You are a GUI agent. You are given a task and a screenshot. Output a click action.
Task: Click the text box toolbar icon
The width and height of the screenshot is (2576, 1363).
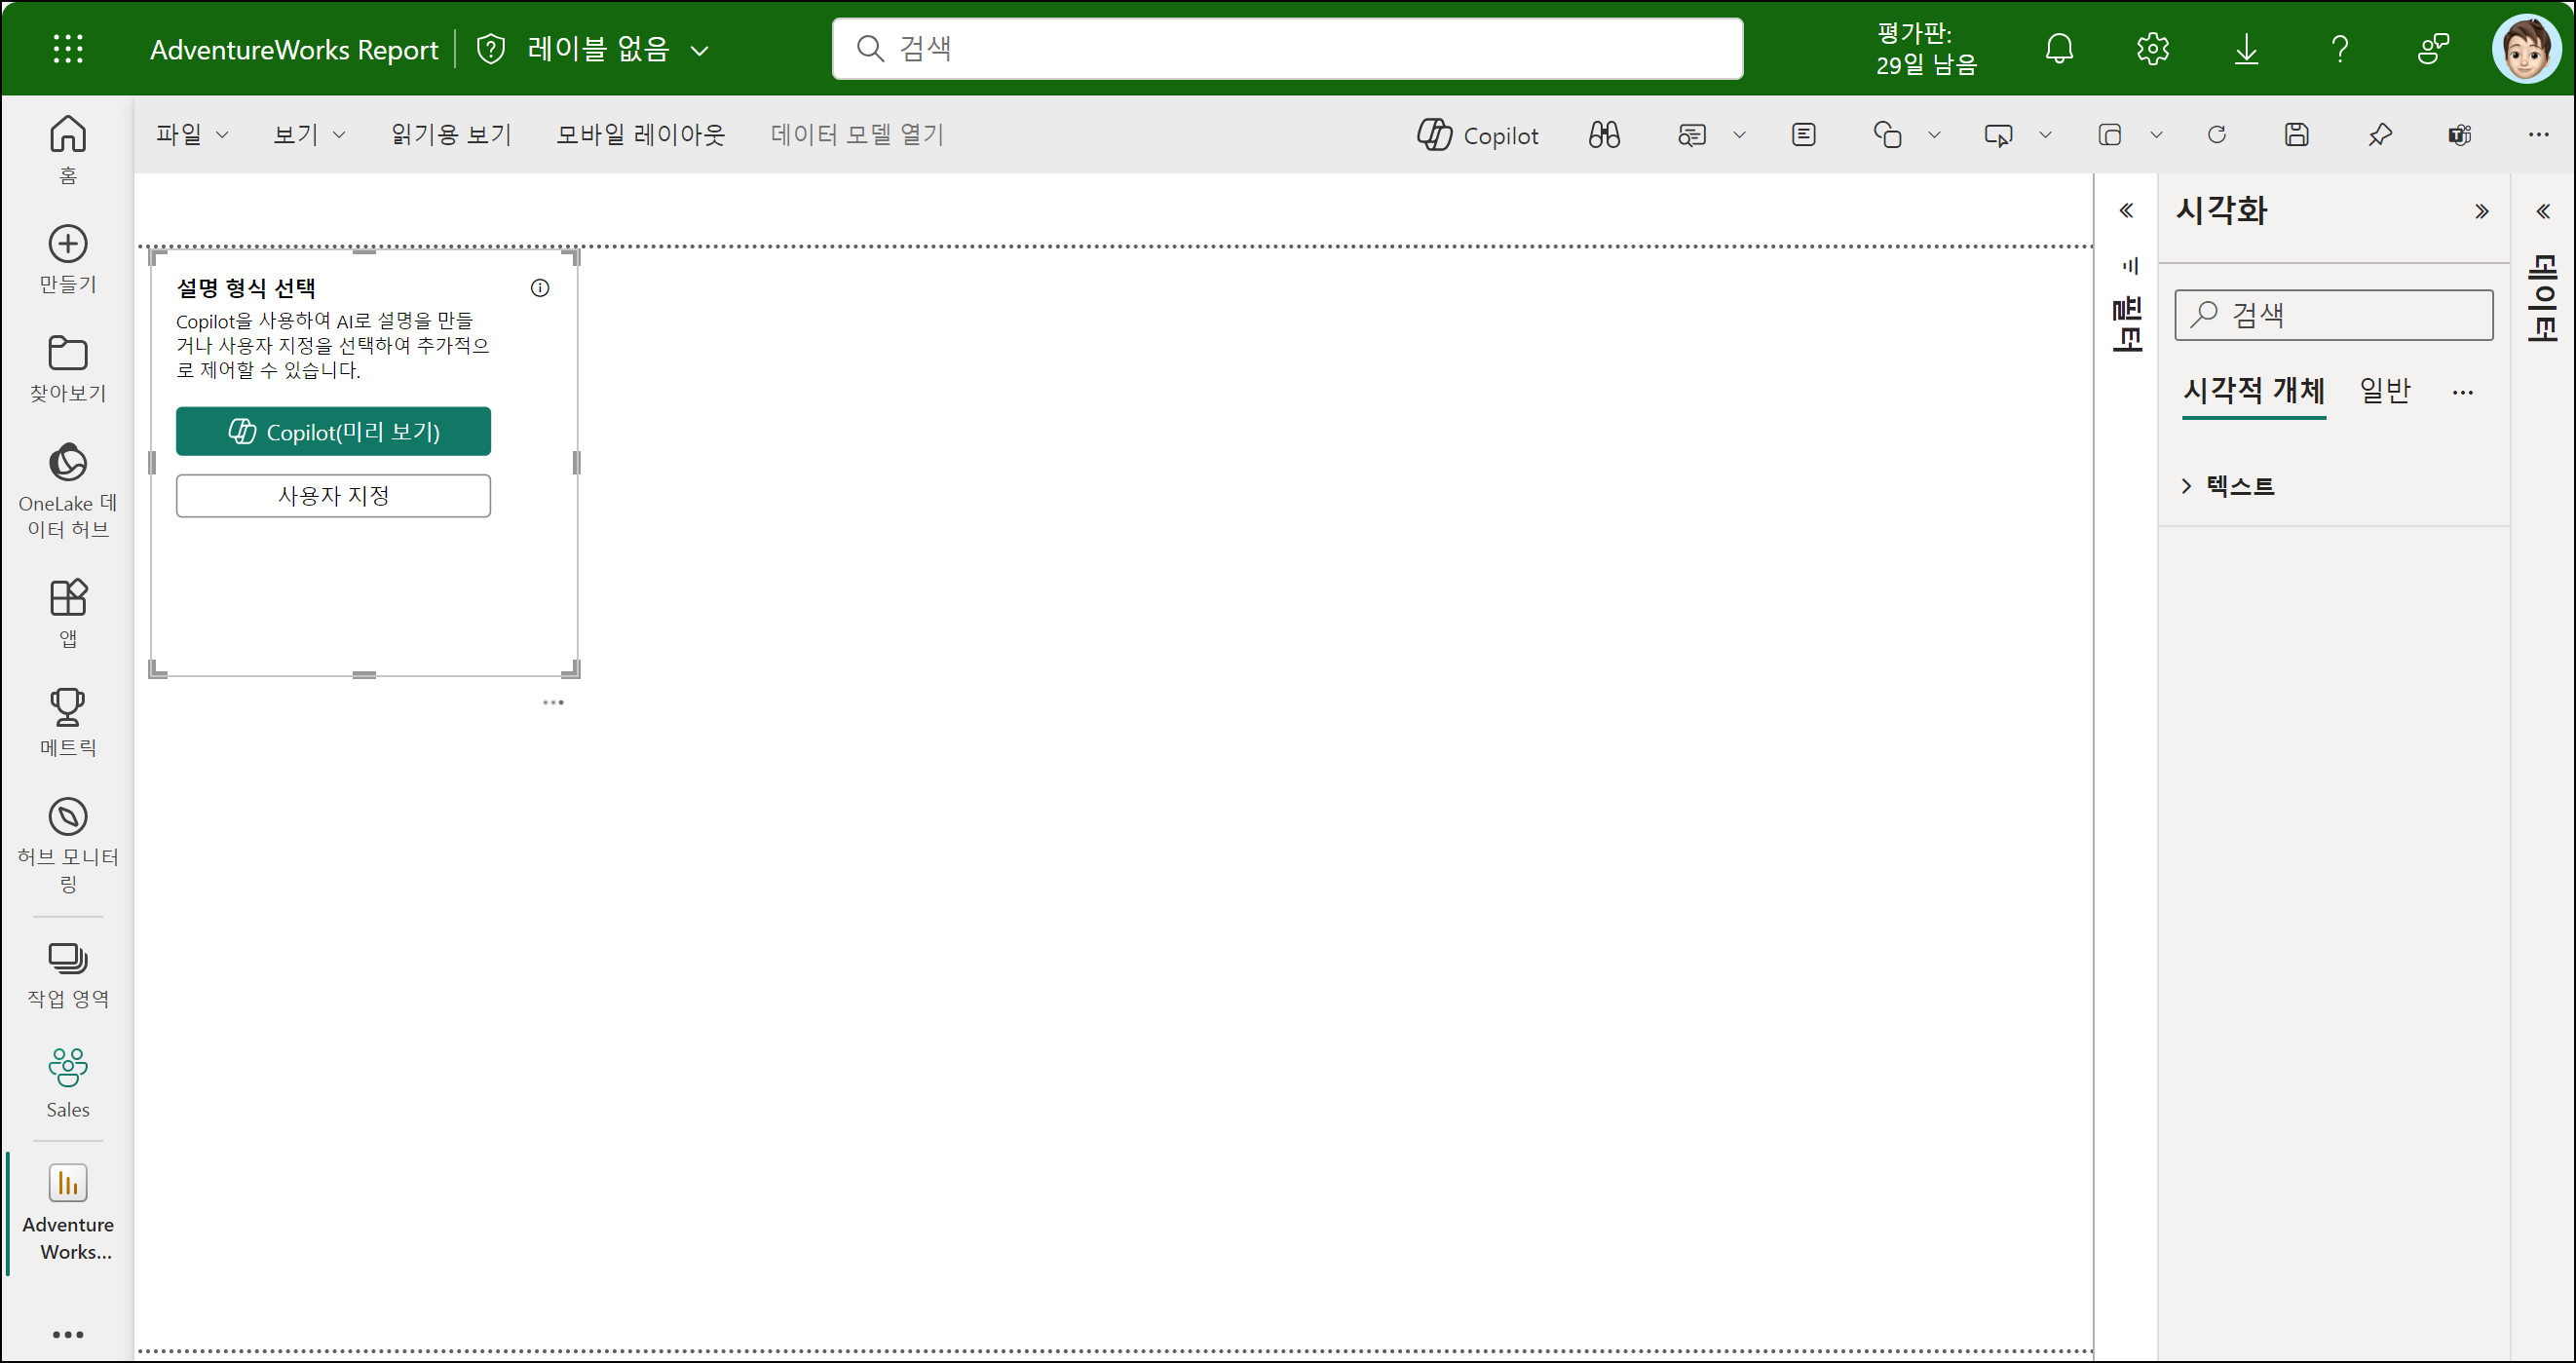click(x=1803, y=135)
